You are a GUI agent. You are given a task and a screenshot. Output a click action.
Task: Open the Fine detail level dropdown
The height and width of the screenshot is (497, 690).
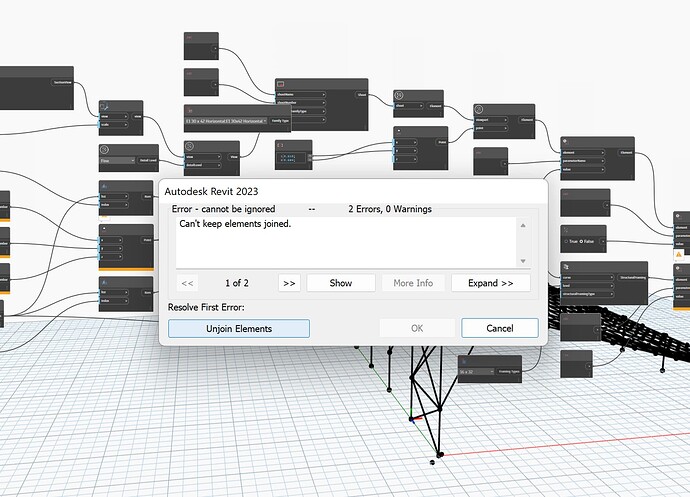[x=117, y=161]
